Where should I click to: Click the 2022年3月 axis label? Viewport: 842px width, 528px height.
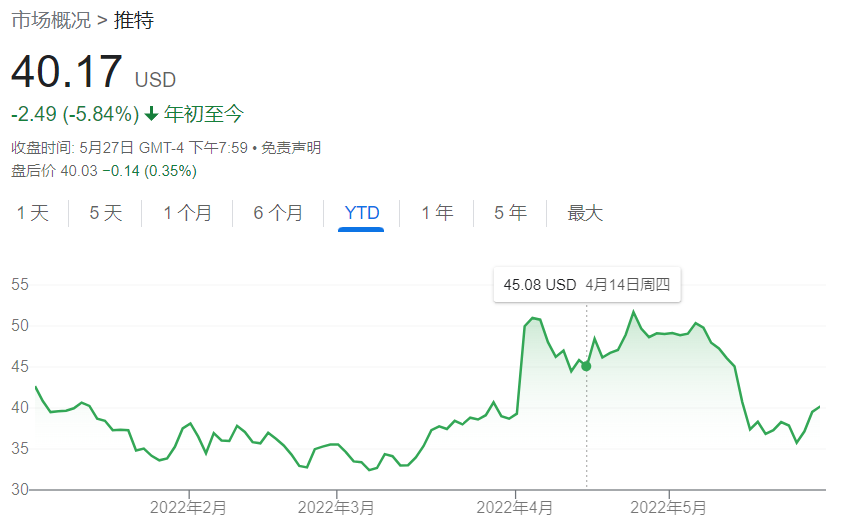[x=336, y=507]
